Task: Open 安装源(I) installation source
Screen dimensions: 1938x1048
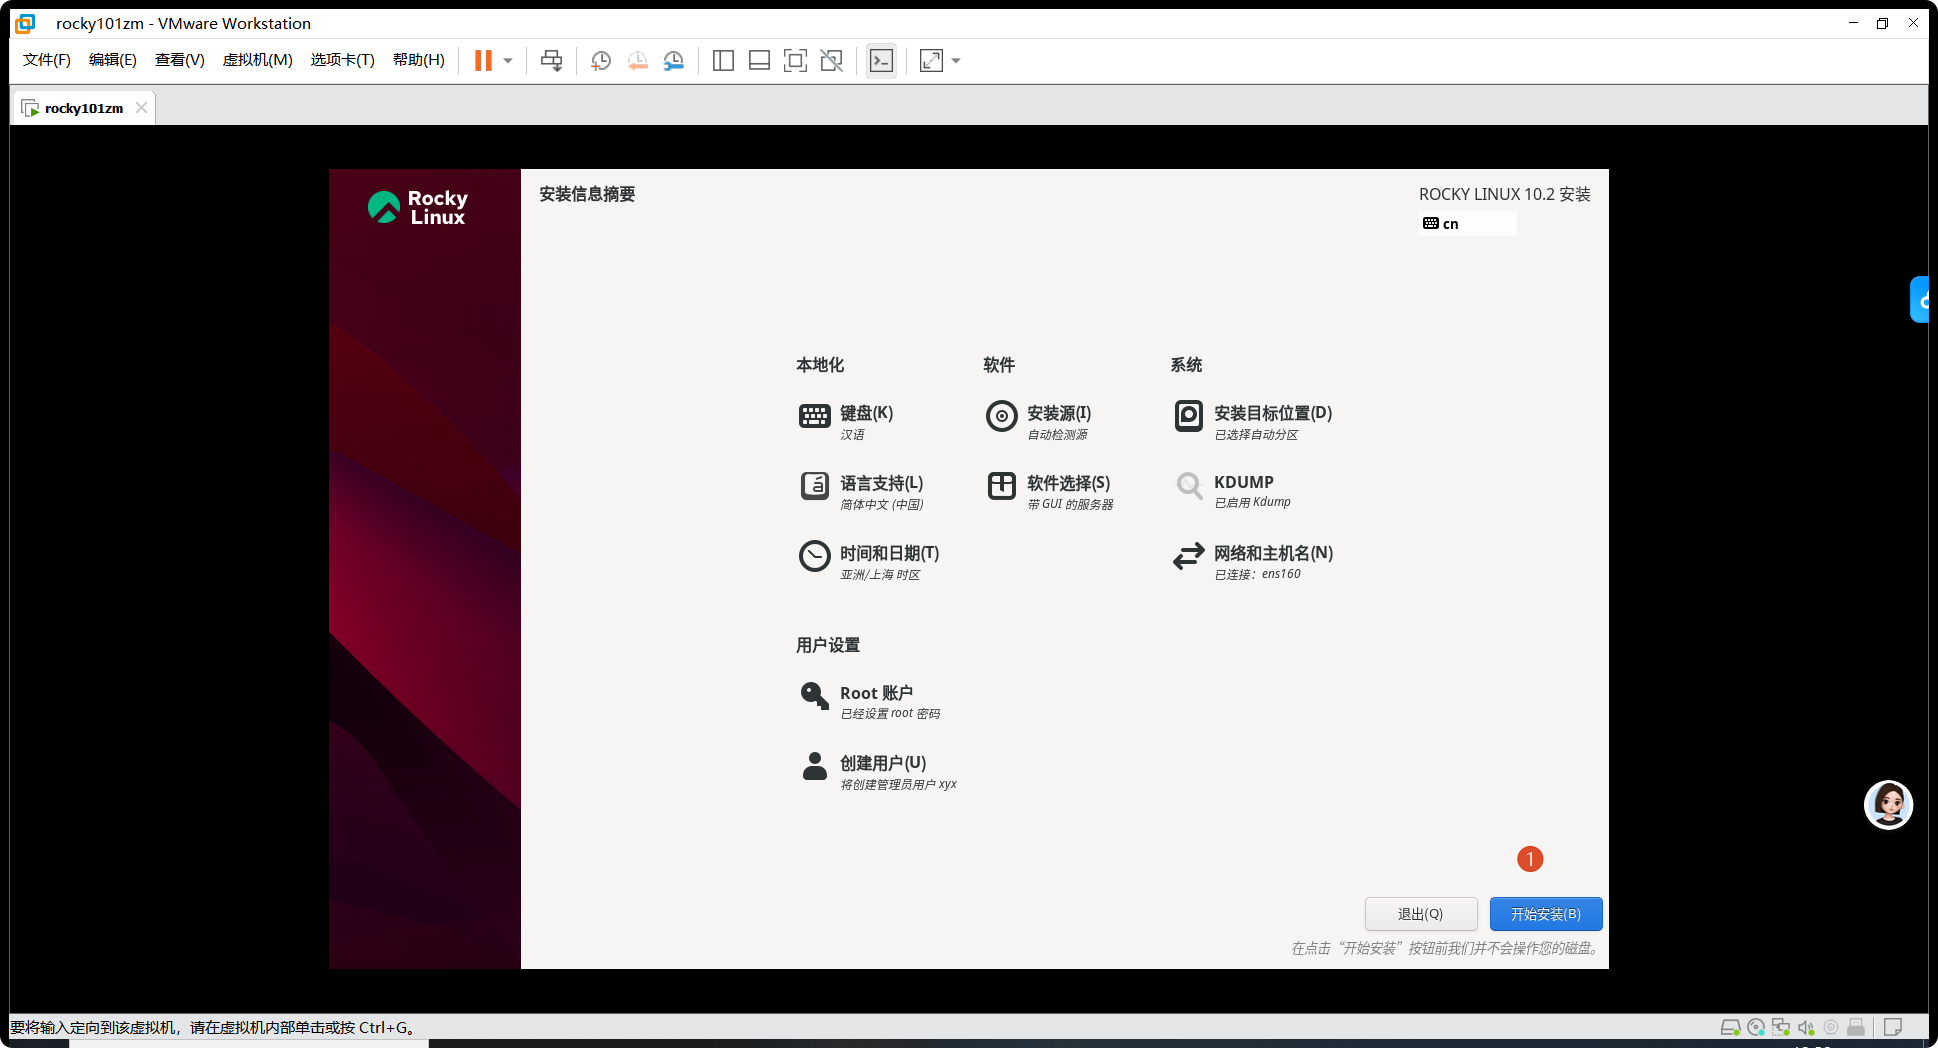Action: click(x=1038, y=421)
